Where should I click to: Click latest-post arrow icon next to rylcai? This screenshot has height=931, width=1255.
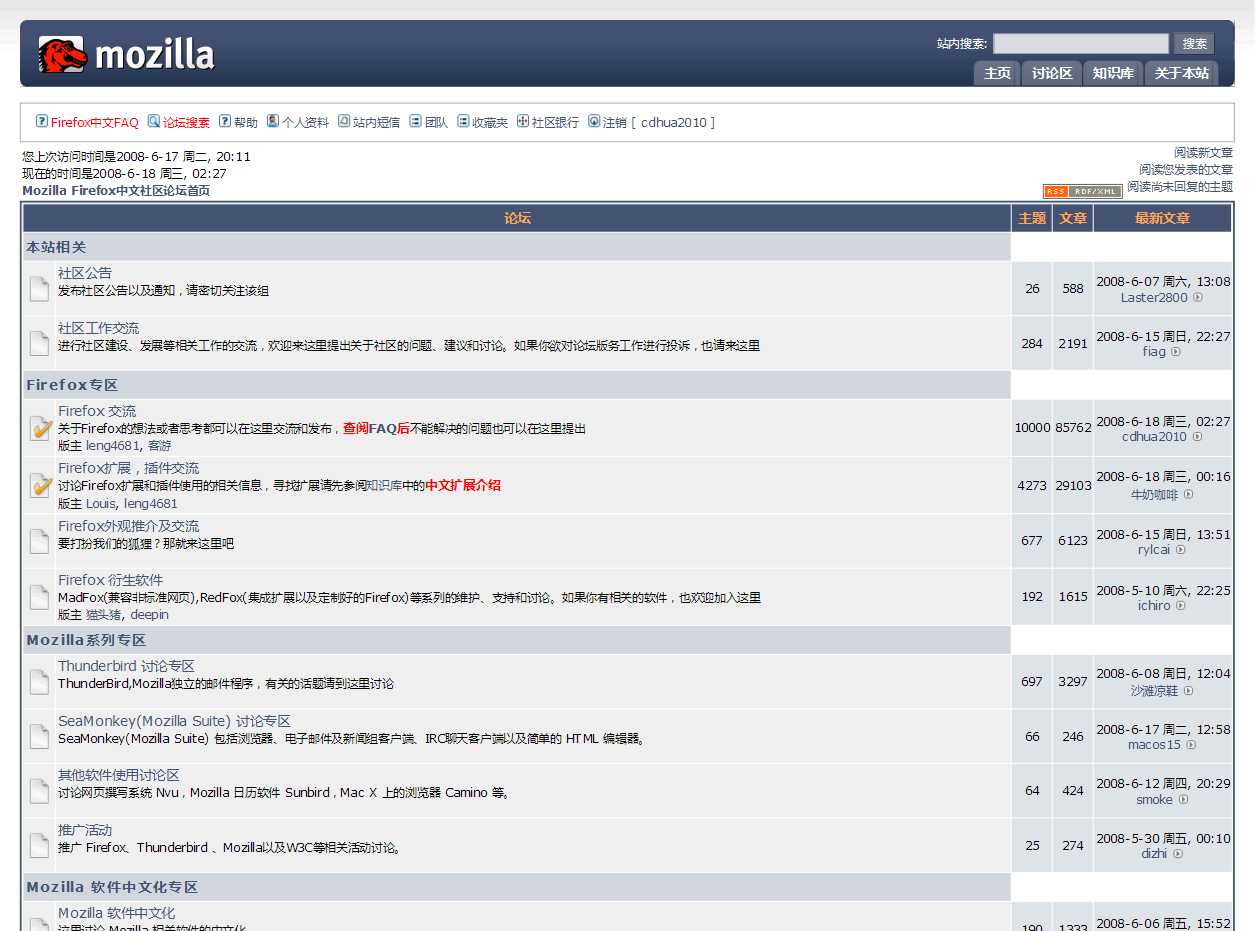point(1180,549)
